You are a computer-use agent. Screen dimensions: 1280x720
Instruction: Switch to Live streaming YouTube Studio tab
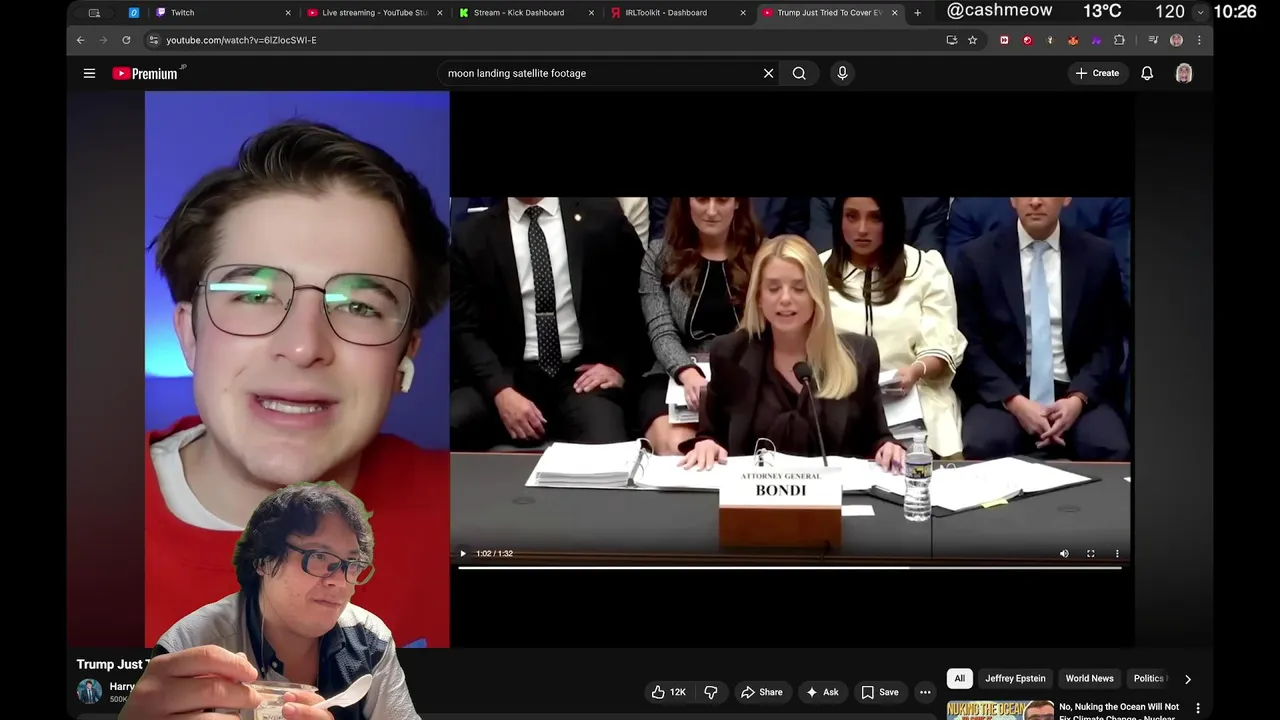[x=375, y=13]
